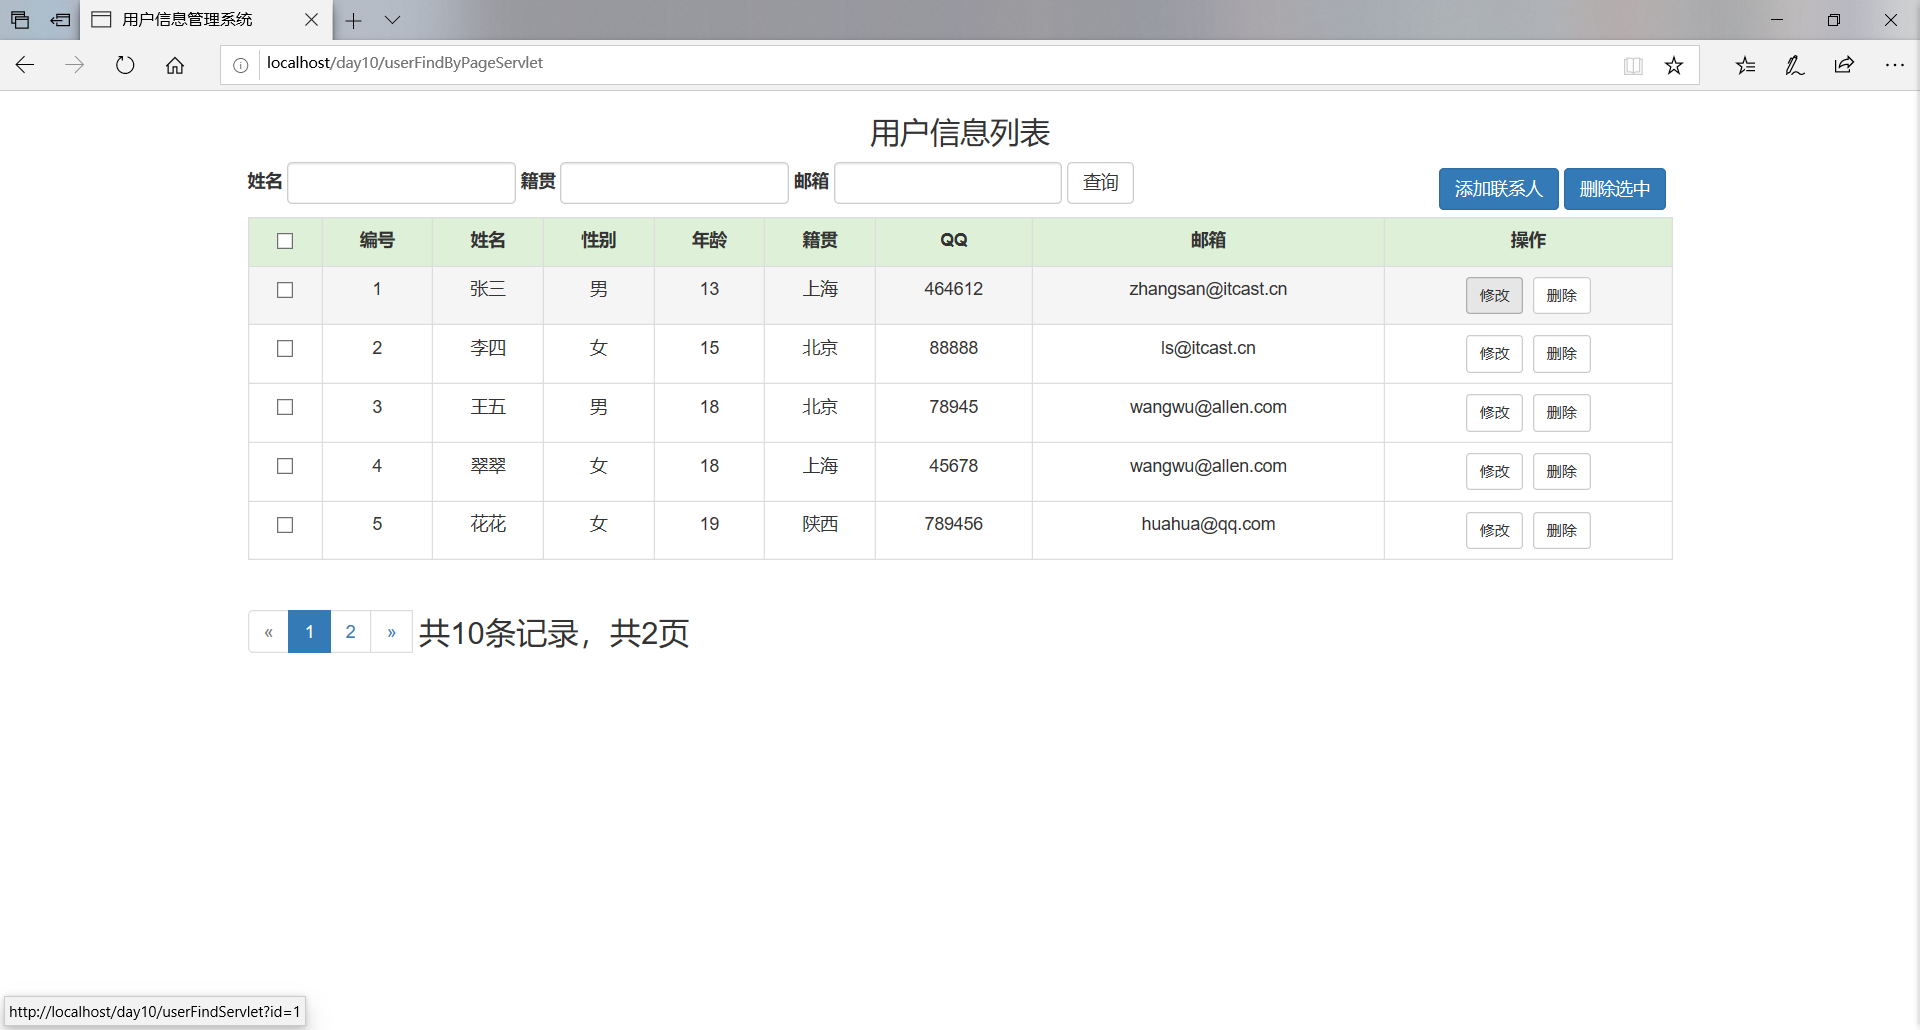Focus the 姓名 search field
Viewport: 1920px width, 1030px height.
[x=401, y=183]
